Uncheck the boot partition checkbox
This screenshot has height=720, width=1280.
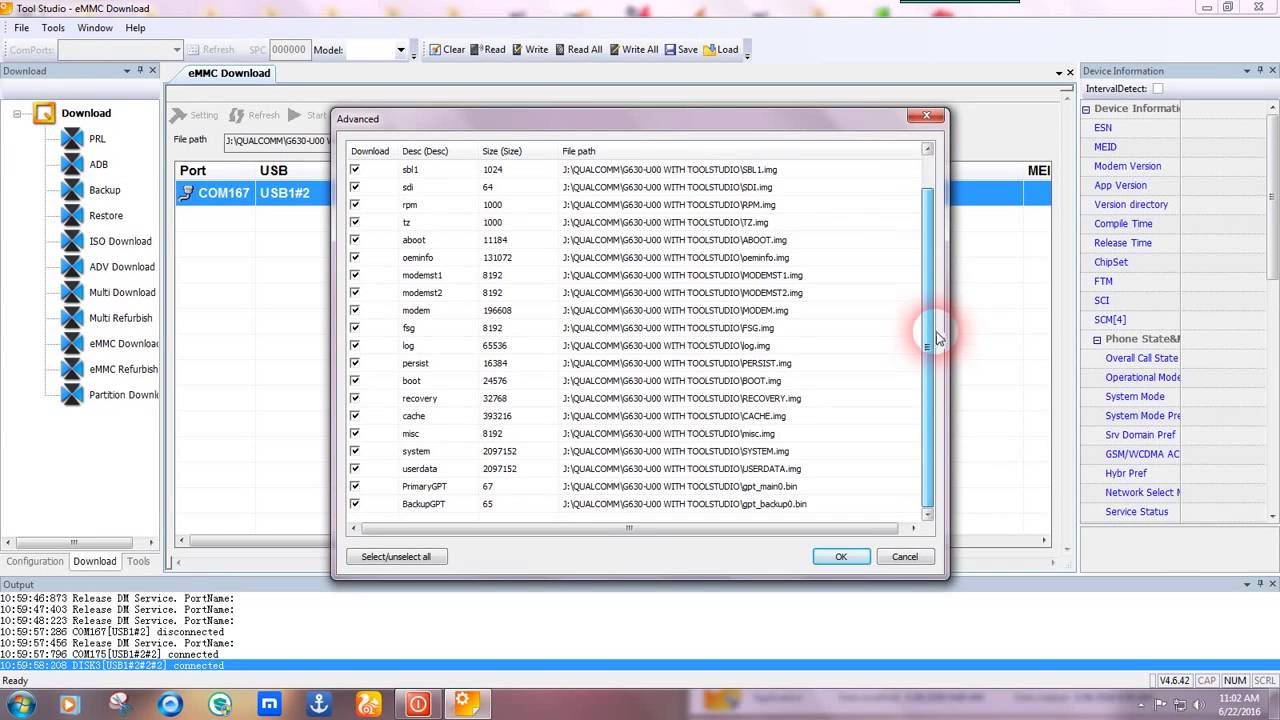tap(355, 381)
